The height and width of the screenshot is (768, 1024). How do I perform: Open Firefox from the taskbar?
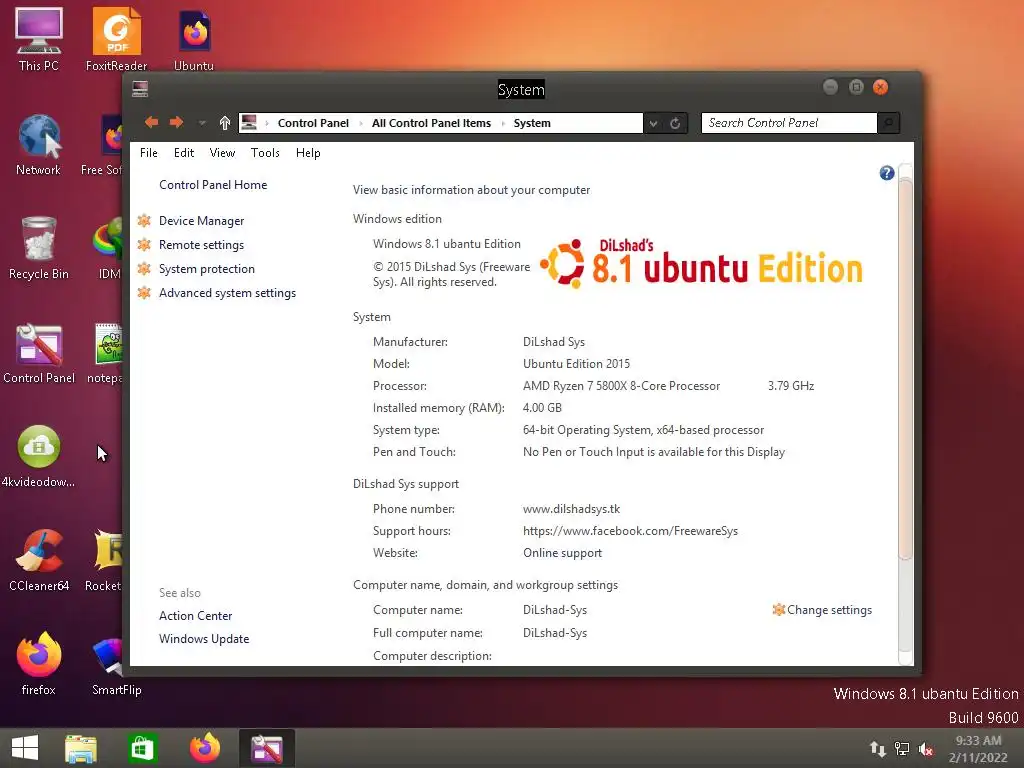point(204,748)
